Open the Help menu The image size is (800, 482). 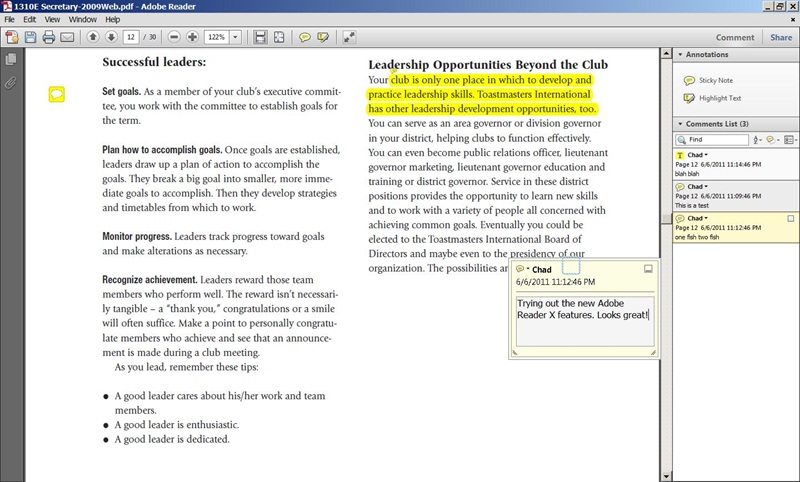(x=113, y=19)
